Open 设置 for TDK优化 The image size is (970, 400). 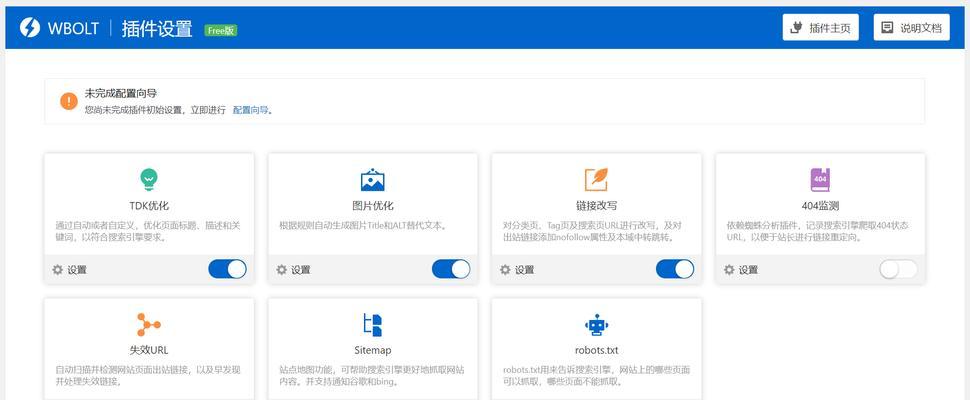pos(69,270)
